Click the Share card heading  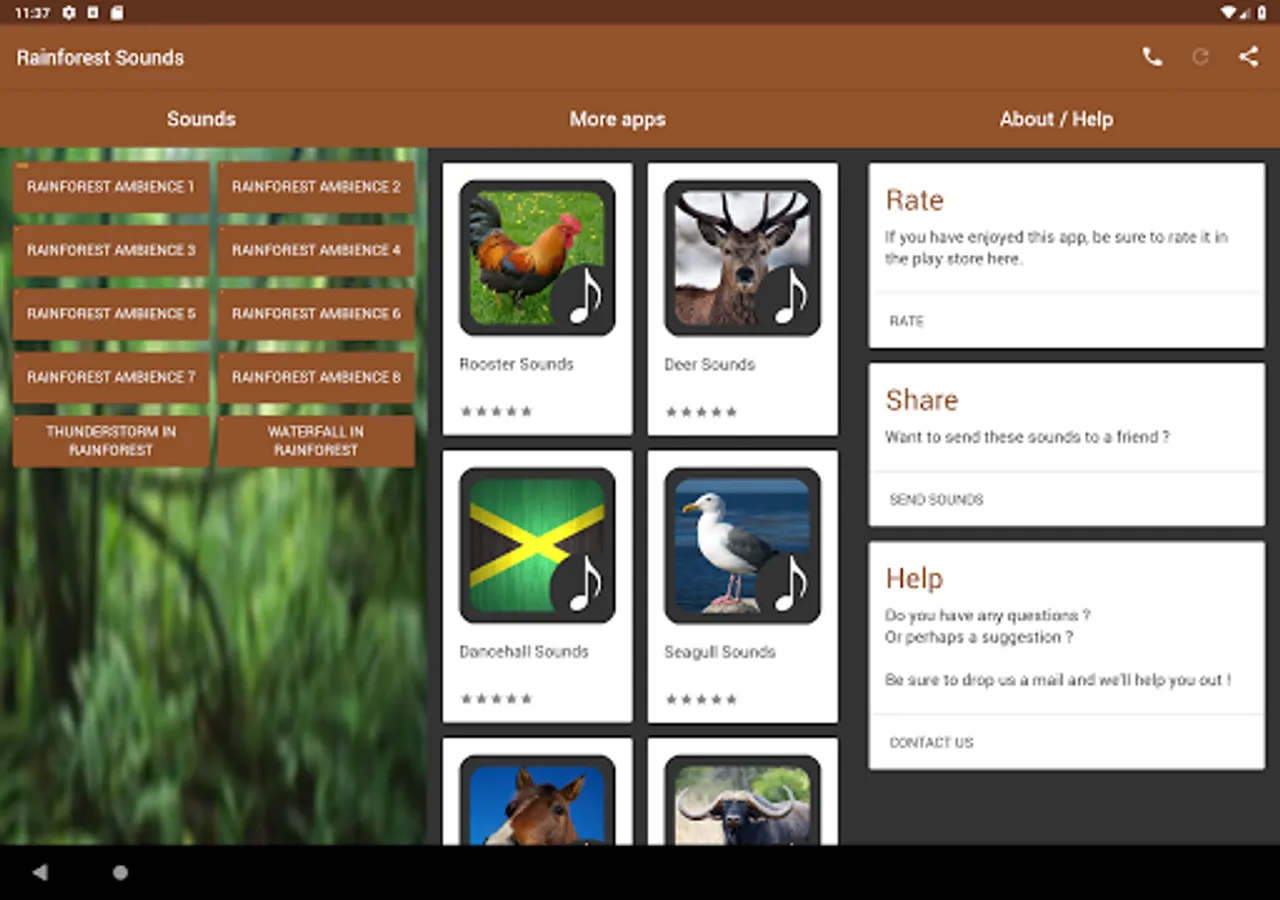[x=921, y=400]
